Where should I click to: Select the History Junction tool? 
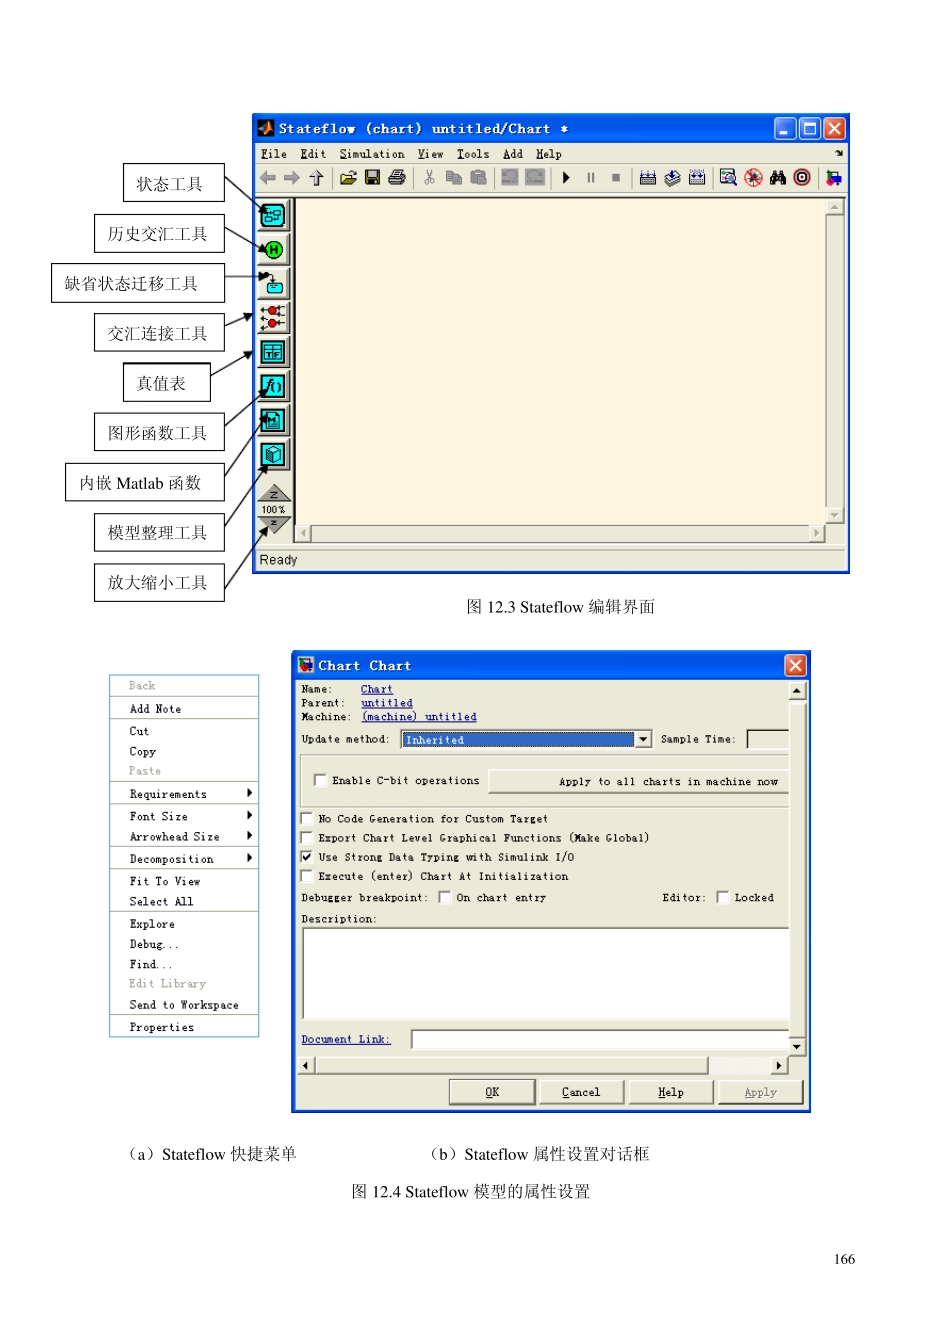pyautogui.click(x=273, y=250)
